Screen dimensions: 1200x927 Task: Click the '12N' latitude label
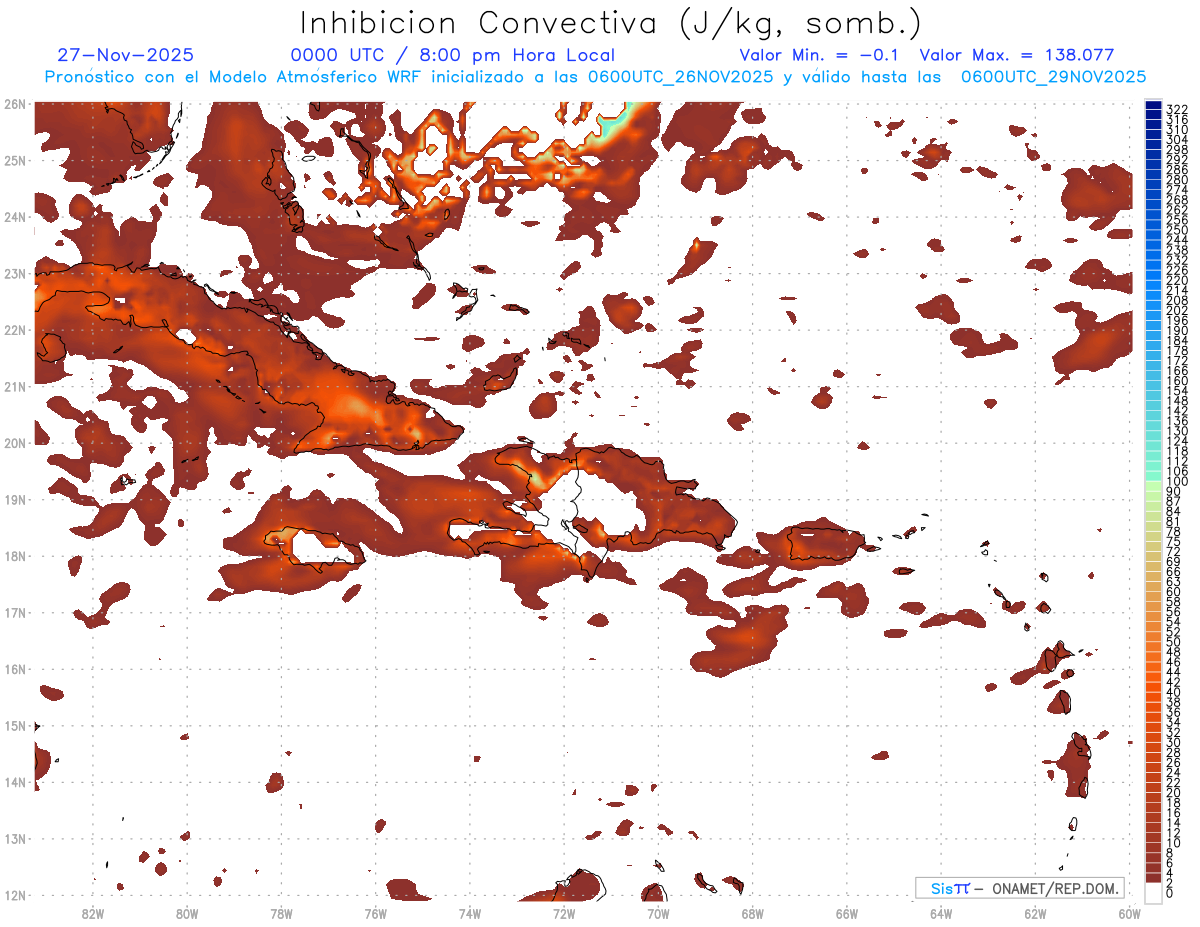coord(15,895)
